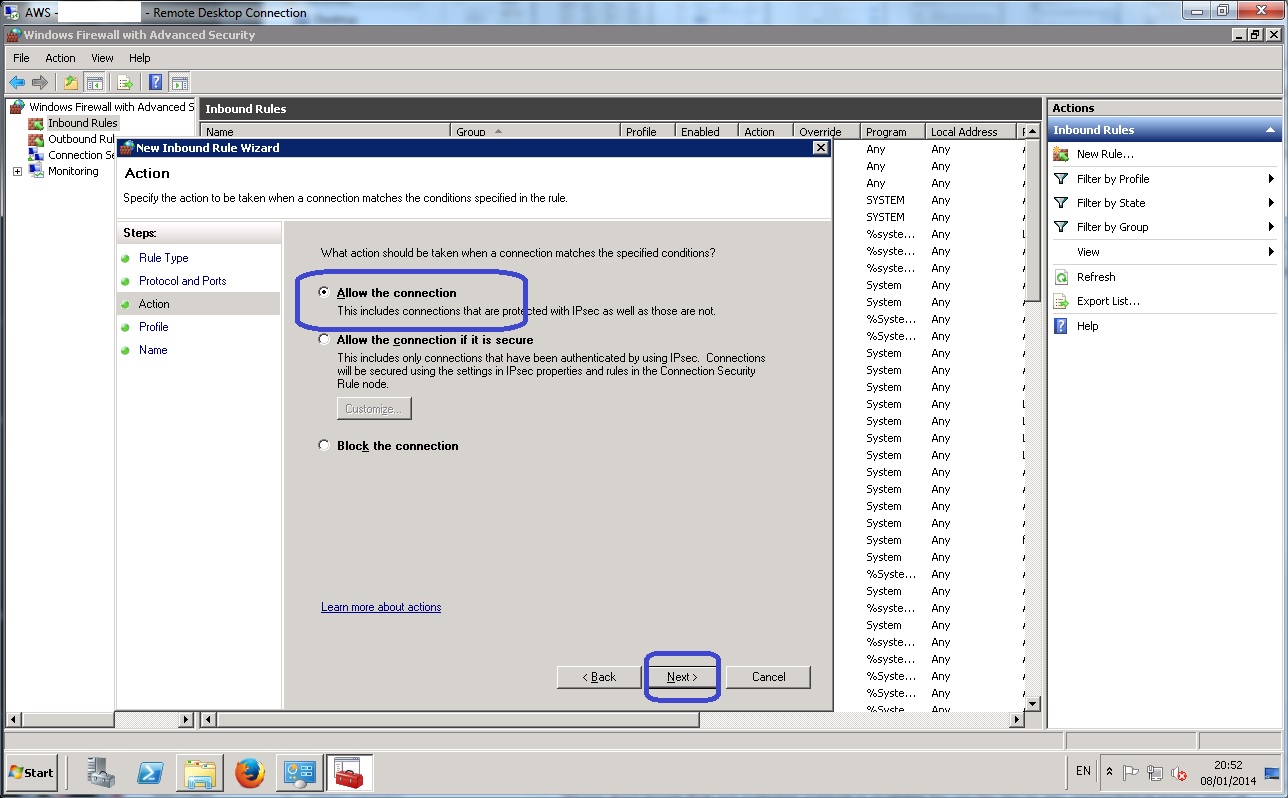Open Filter by Profile submenu

pyautogui.click(x=1165, y=179)
